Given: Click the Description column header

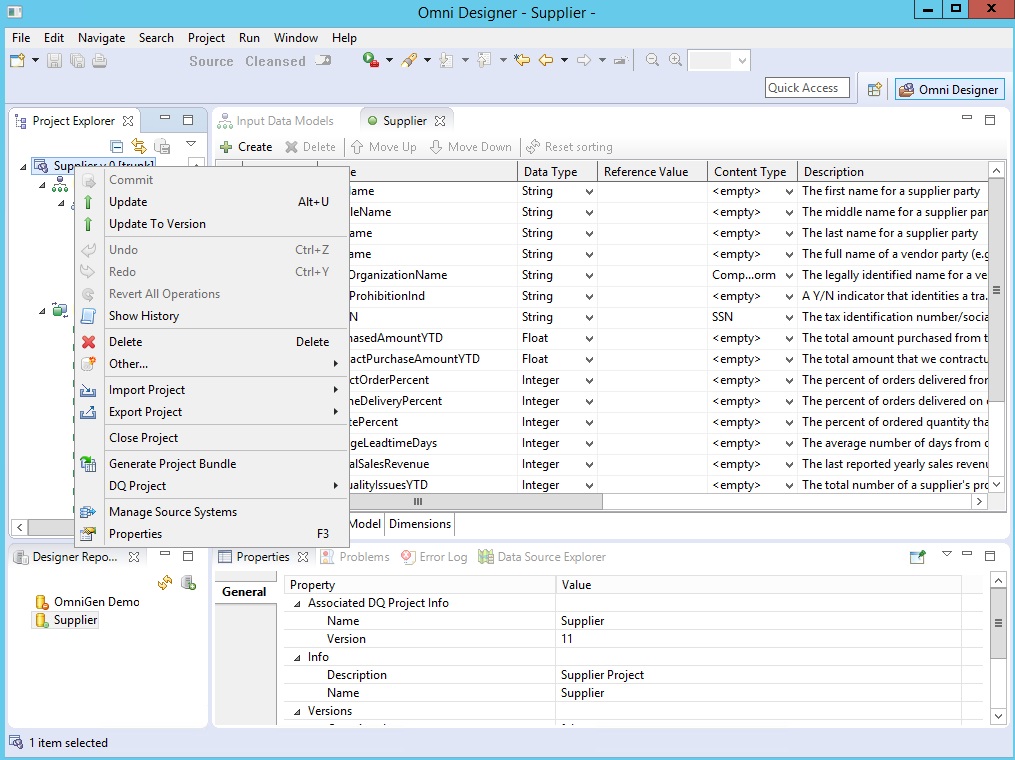Looking at the screenshot, I should [x=892, y=172].
